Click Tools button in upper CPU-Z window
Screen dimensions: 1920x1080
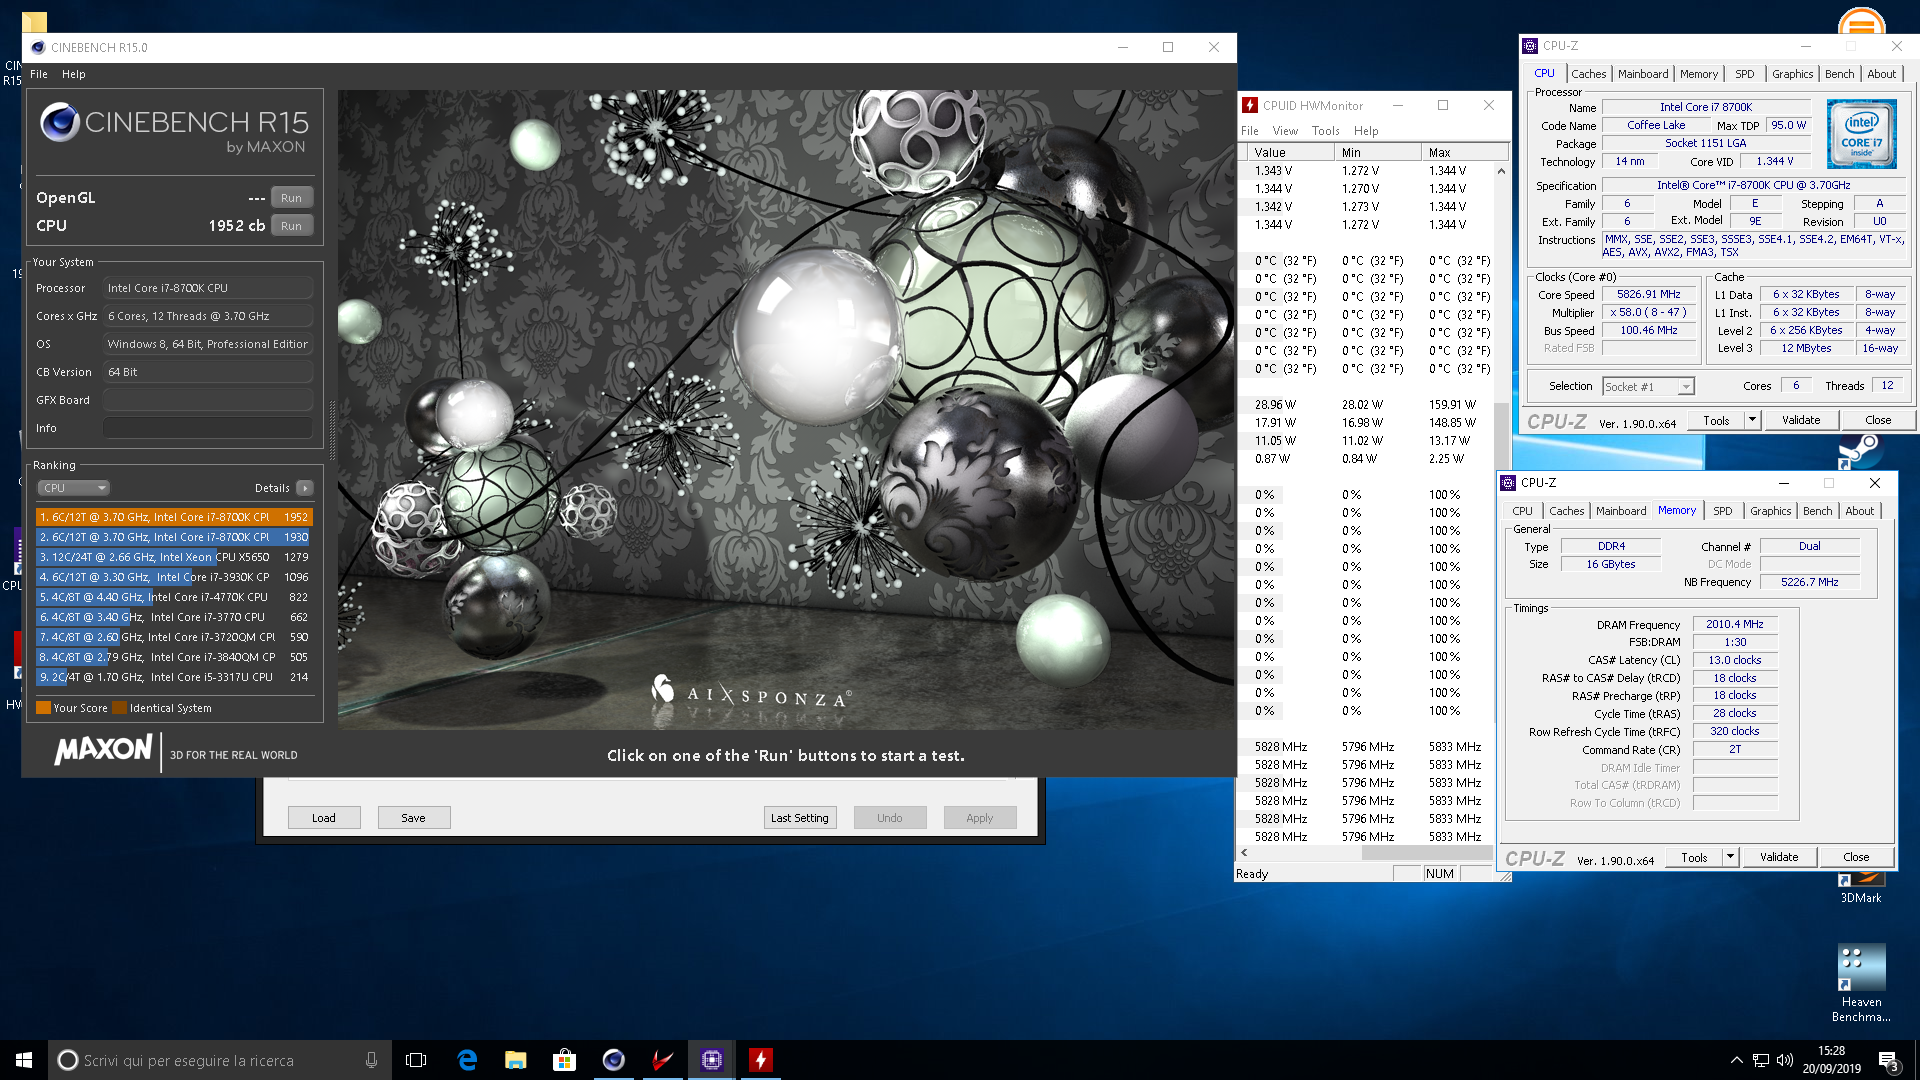[x=1717, y=420]
